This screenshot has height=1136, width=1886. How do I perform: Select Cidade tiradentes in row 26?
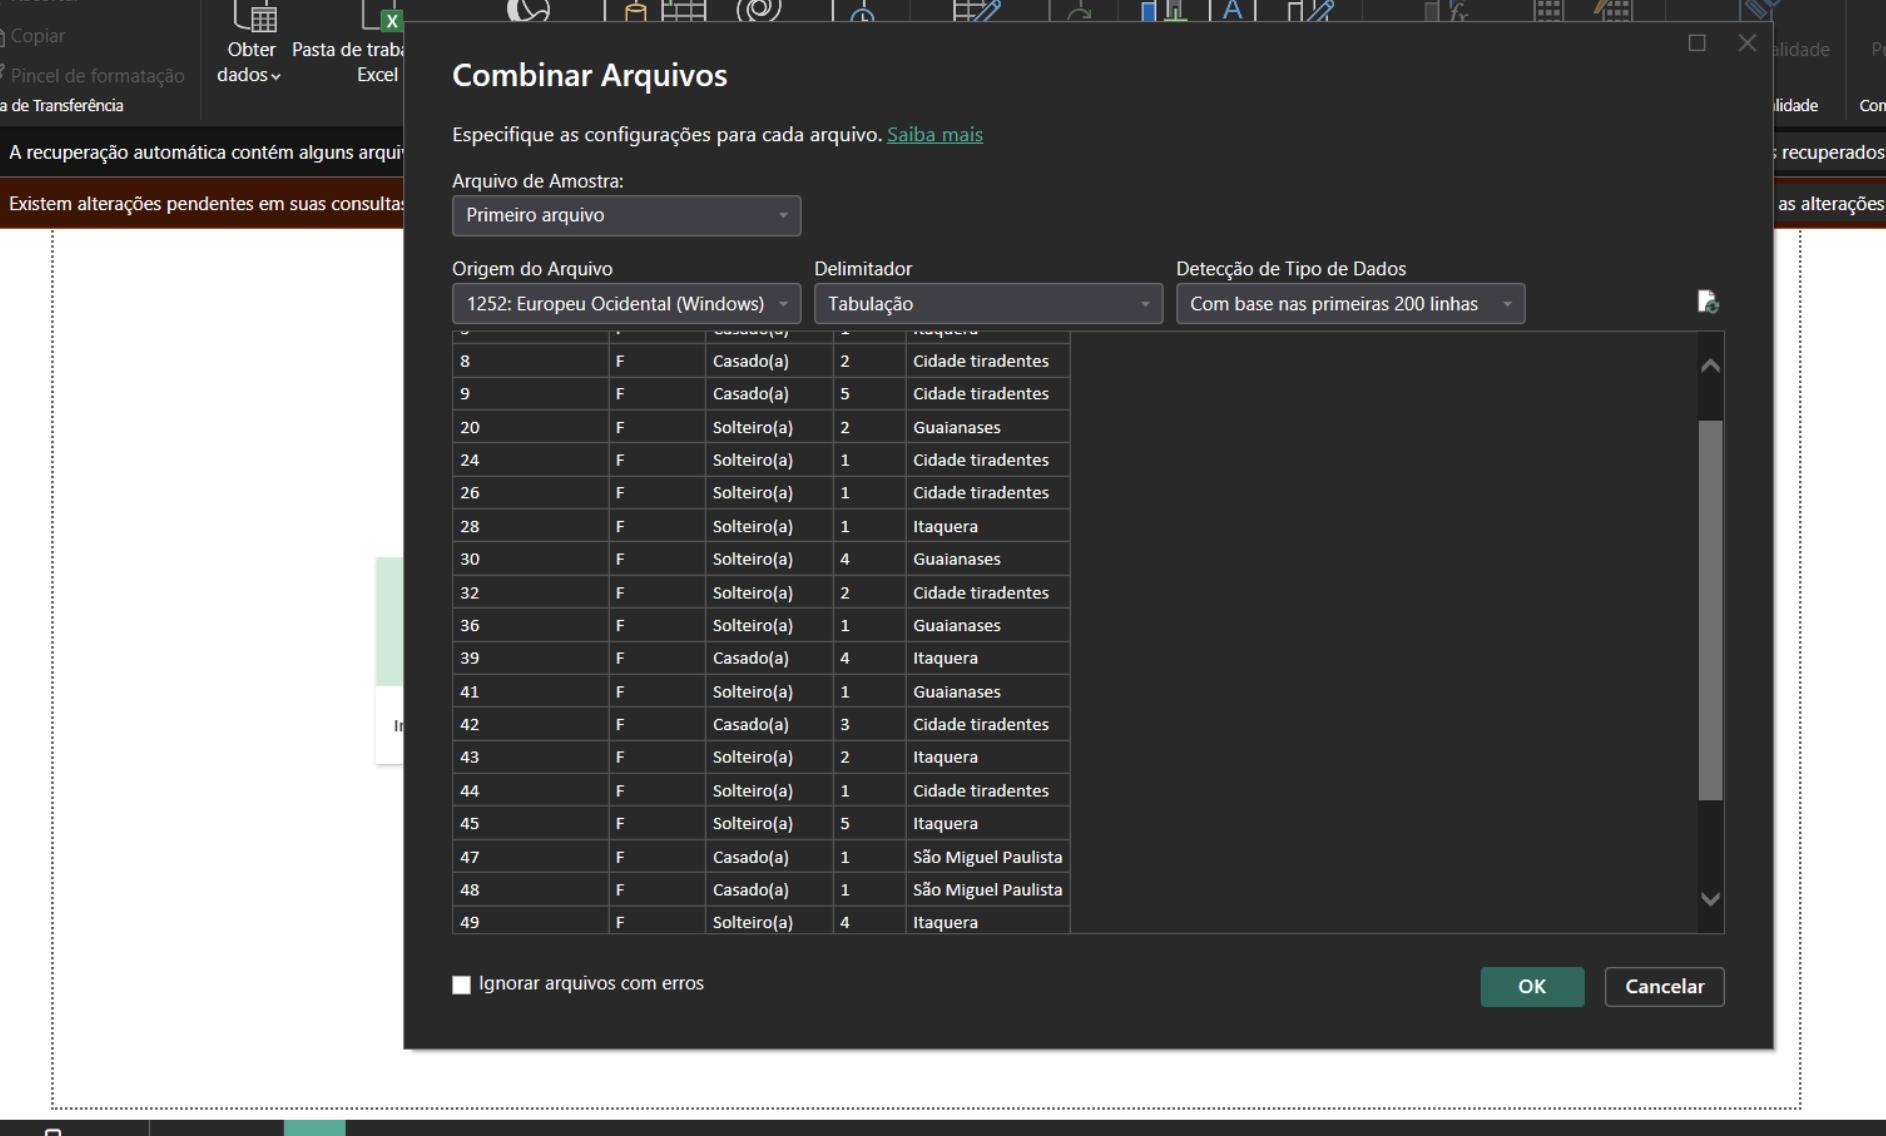pyautogui.click(x=987, y=493)
